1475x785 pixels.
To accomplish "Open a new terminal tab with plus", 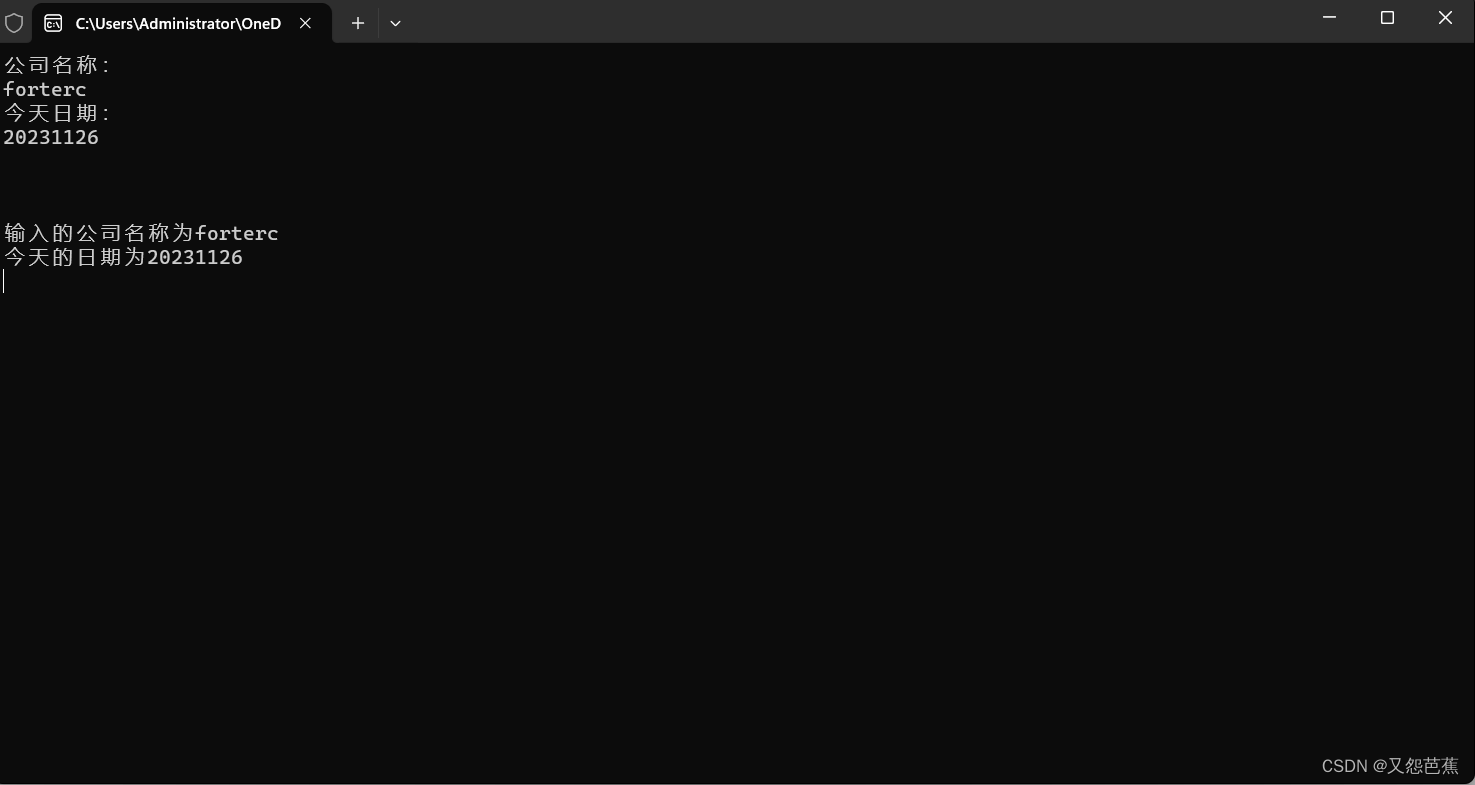I will [358, 23].
